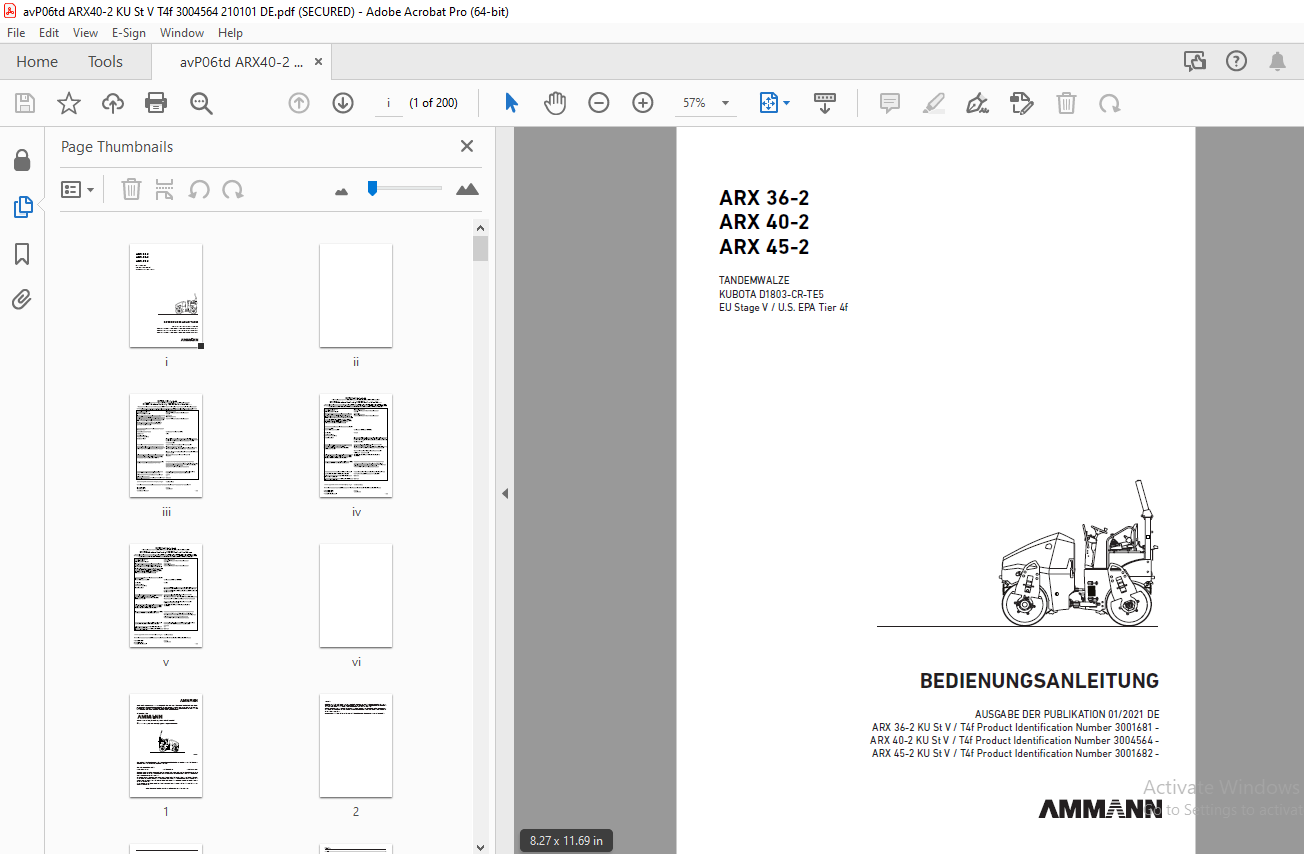Open the E-Sign menu
1304x854 pixels.
point(129,33)
